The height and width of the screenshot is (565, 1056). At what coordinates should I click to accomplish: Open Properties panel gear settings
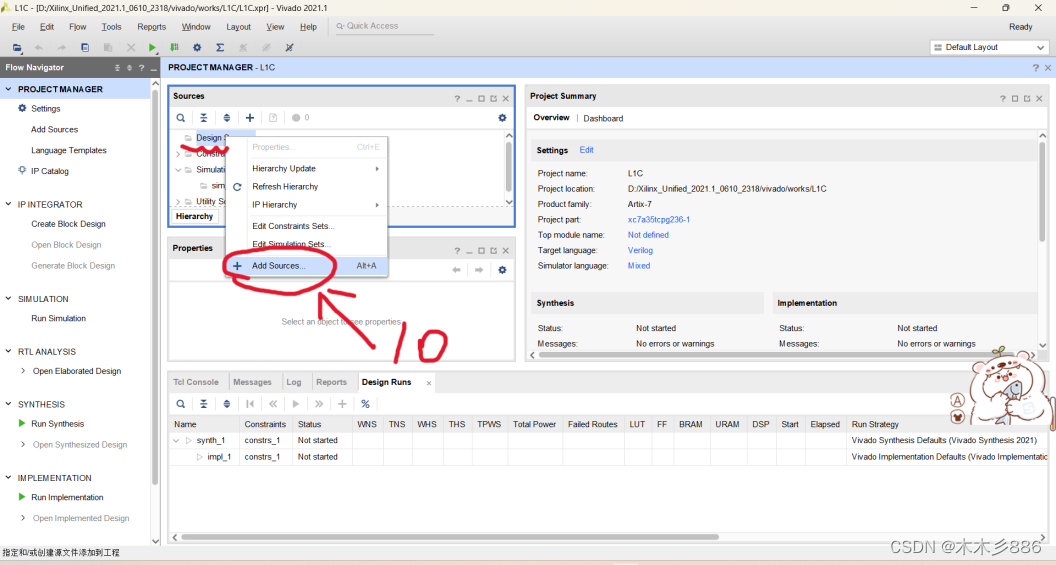502,270
